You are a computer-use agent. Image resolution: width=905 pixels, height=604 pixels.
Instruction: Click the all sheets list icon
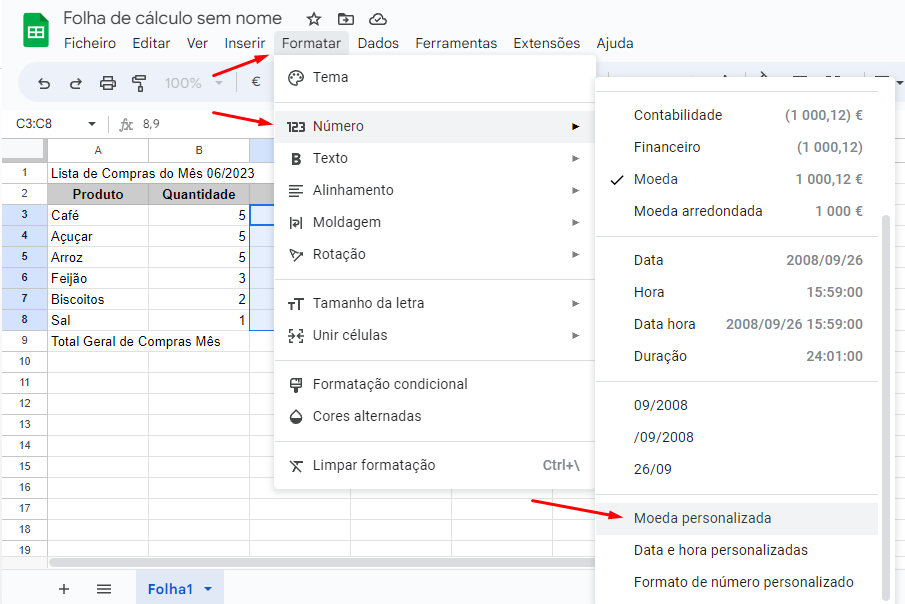tap(104, 589)
